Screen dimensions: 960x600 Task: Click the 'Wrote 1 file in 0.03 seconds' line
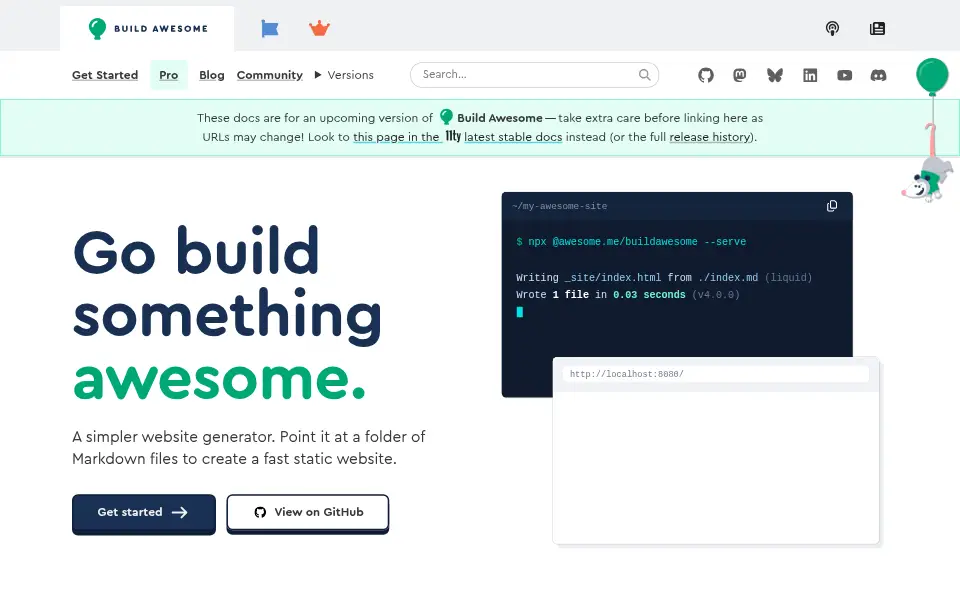tap(628, 295)
